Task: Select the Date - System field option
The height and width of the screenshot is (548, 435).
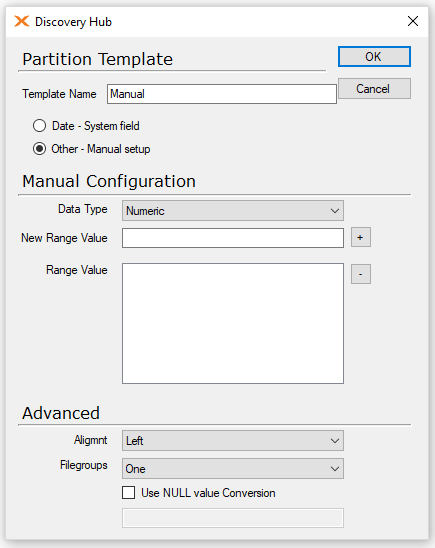Action: pos(39,126)
